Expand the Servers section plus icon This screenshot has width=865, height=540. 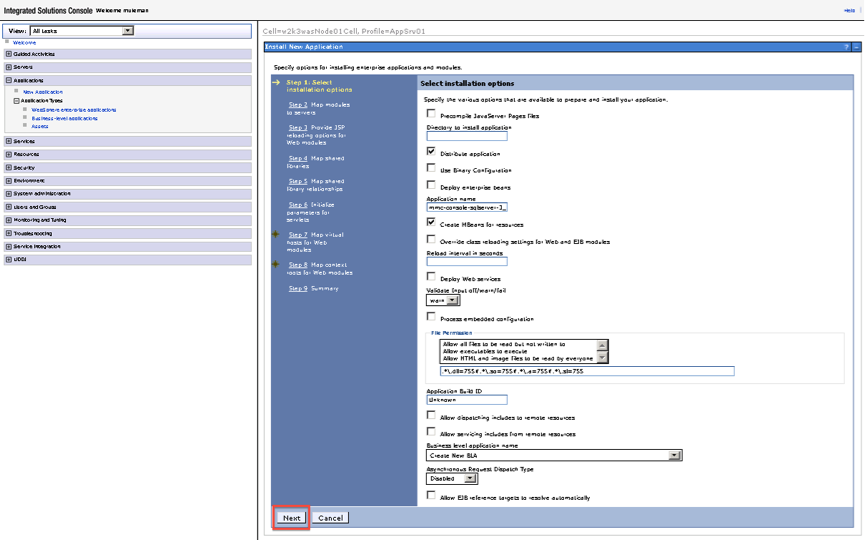pyautogui.click(x=9, y=67)
